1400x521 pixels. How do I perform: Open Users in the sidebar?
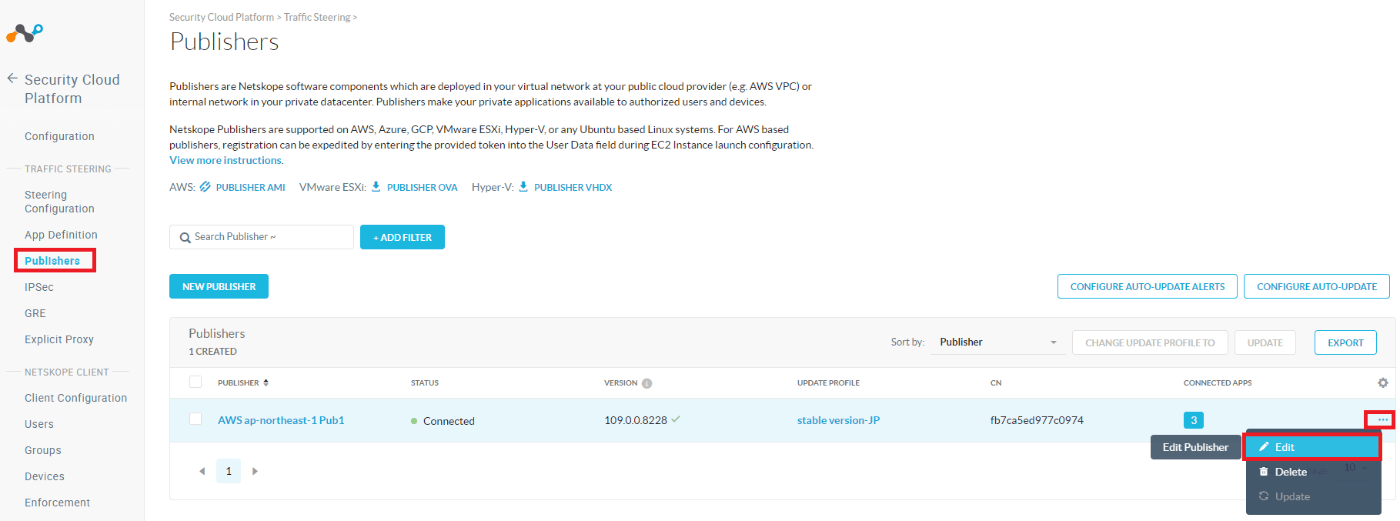[x=39, y=424]
